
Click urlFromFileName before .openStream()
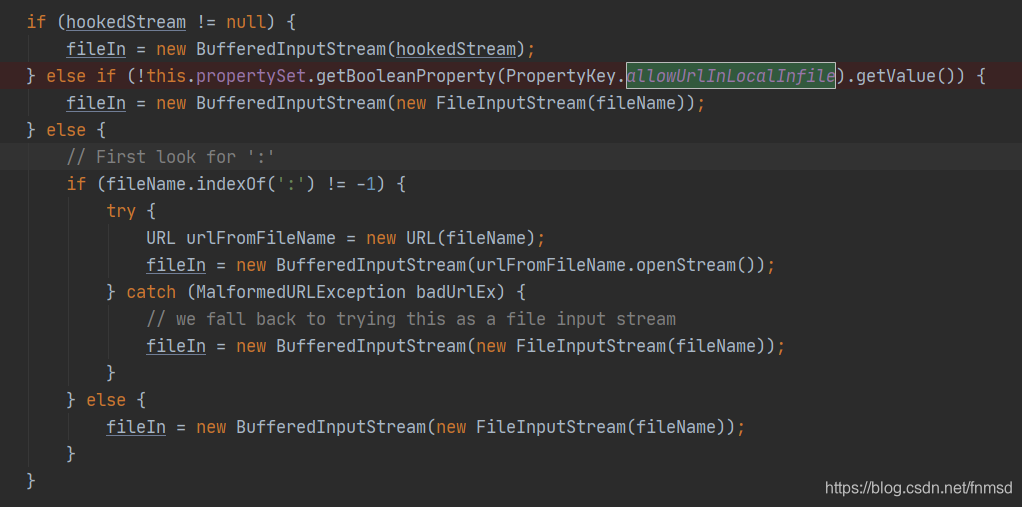[x=551, y=265]
